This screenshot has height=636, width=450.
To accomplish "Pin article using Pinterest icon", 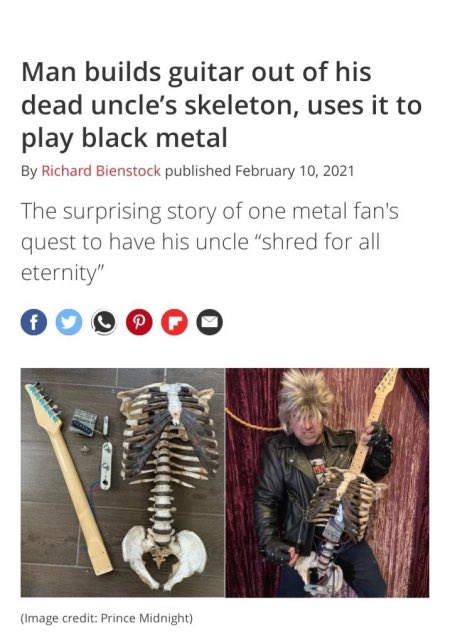I will [139, 322].
